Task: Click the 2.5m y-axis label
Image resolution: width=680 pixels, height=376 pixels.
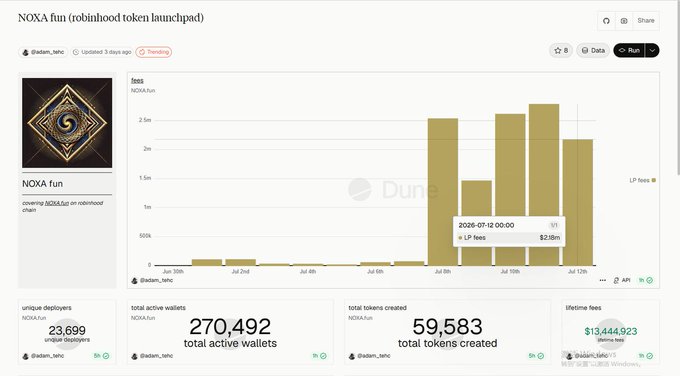Action: 145,120
